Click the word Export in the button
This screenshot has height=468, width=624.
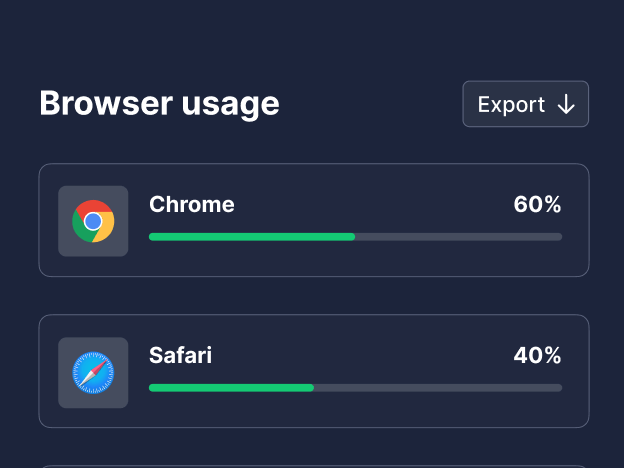(511, 105)
